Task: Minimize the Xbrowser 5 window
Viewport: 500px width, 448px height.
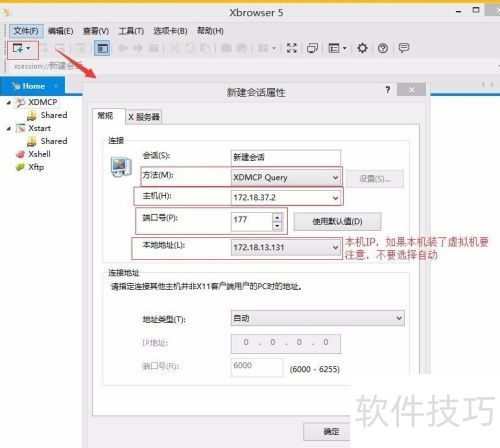Action: click(459, 12)
